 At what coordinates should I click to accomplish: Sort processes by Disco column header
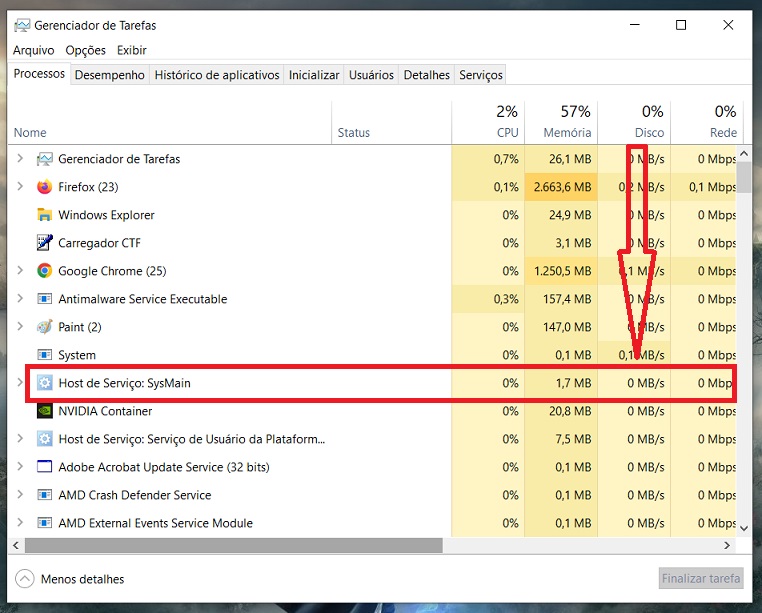[634, 123]
